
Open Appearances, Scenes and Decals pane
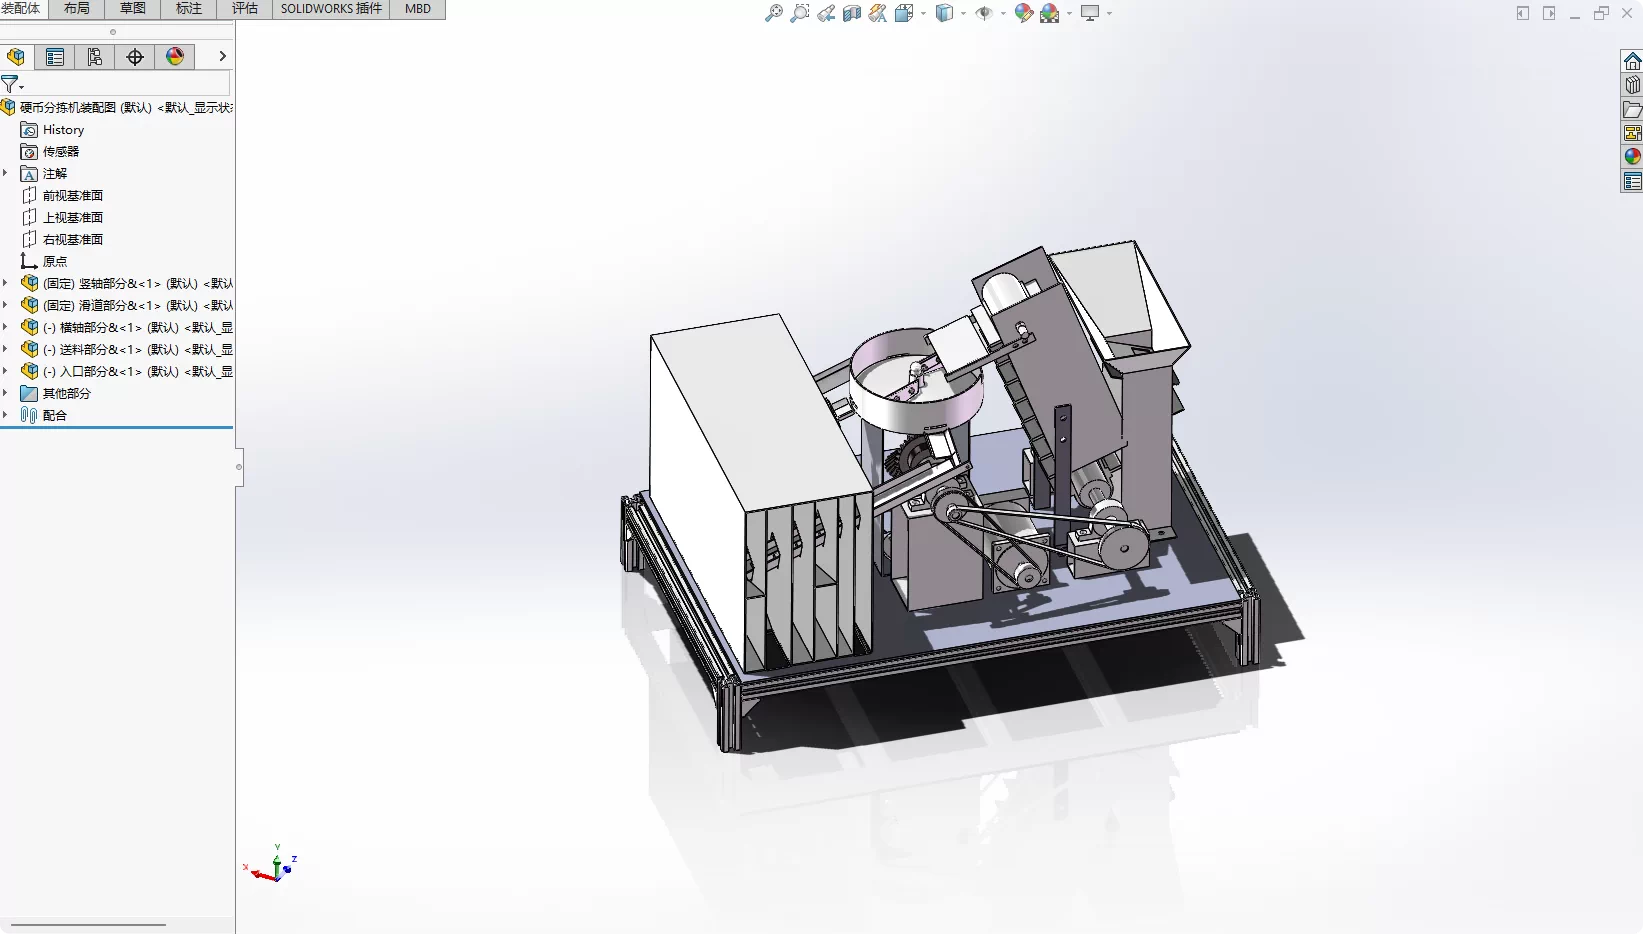1632,157
